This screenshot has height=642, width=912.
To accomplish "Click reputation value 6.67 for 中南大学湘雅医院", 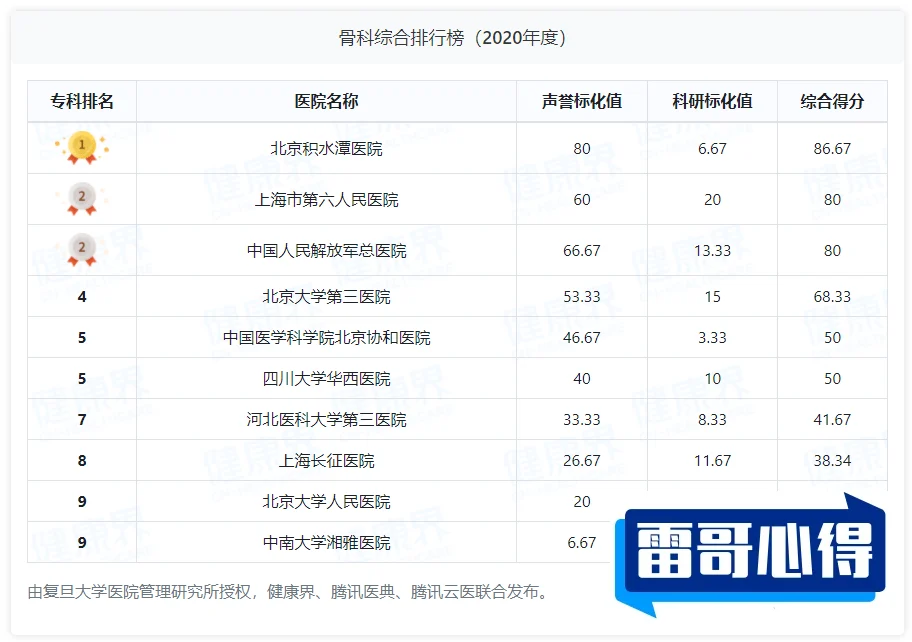I will click(582, 543).
